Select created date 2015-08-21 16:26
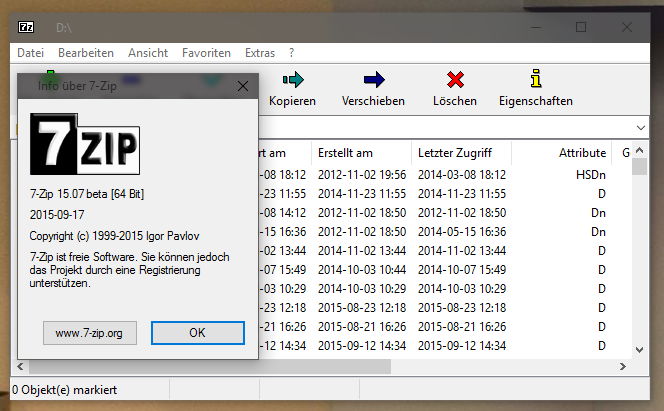Viewport: 664px width, 411px height. [362, 327]
